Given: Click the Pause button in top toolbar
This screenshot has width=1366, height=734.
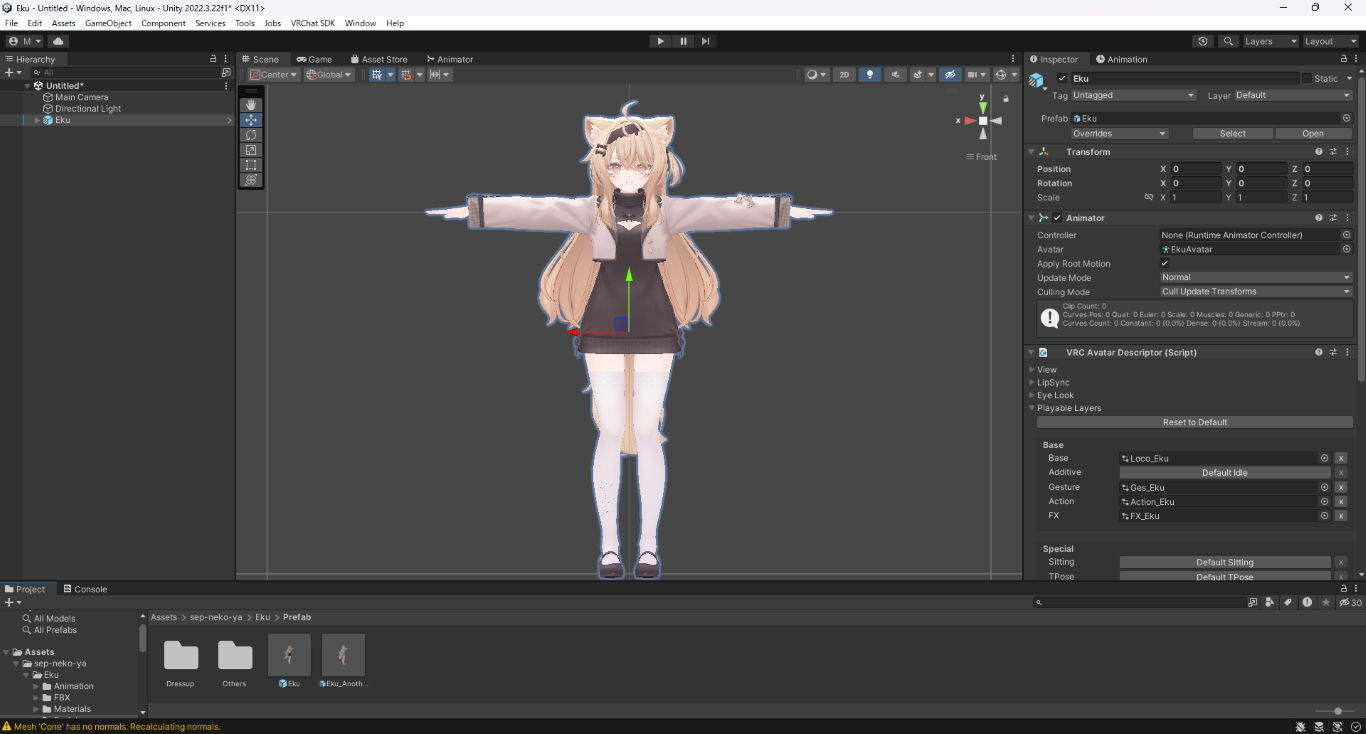Looking at the screenshot, I should 683,41.
